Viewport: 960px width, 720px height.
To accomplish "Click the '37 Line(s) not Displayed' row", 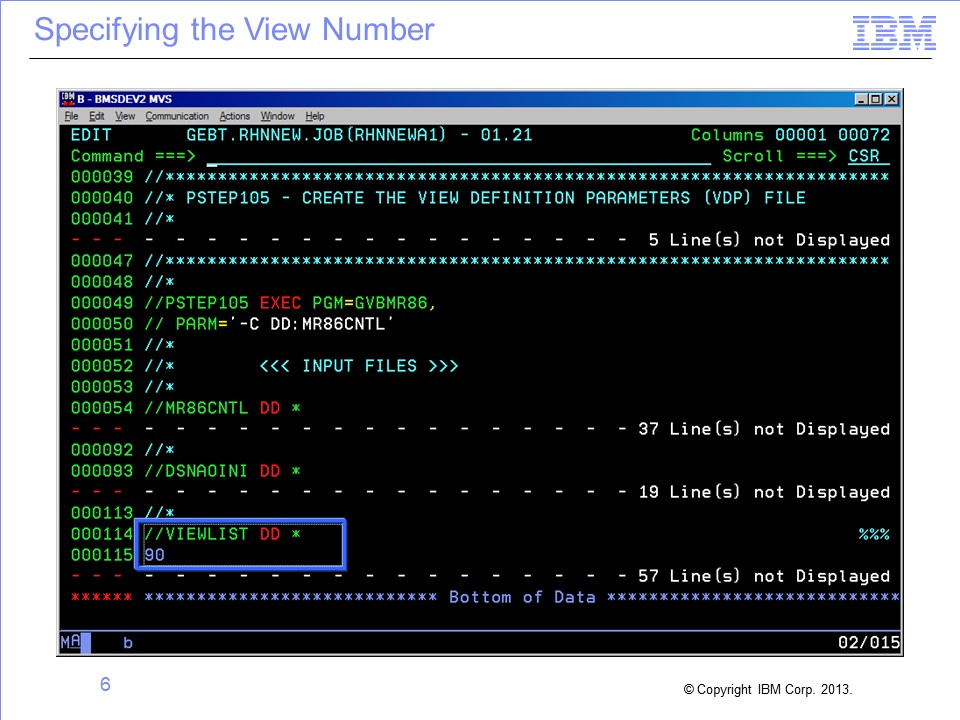I will 480,429.
